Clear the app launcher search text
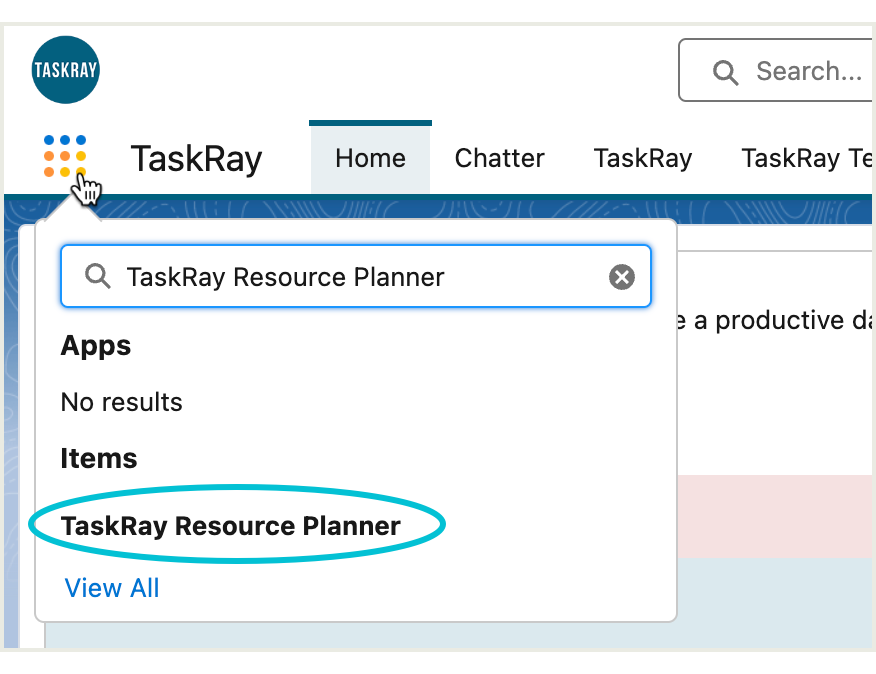876x674 pixels. click(621, 277)
